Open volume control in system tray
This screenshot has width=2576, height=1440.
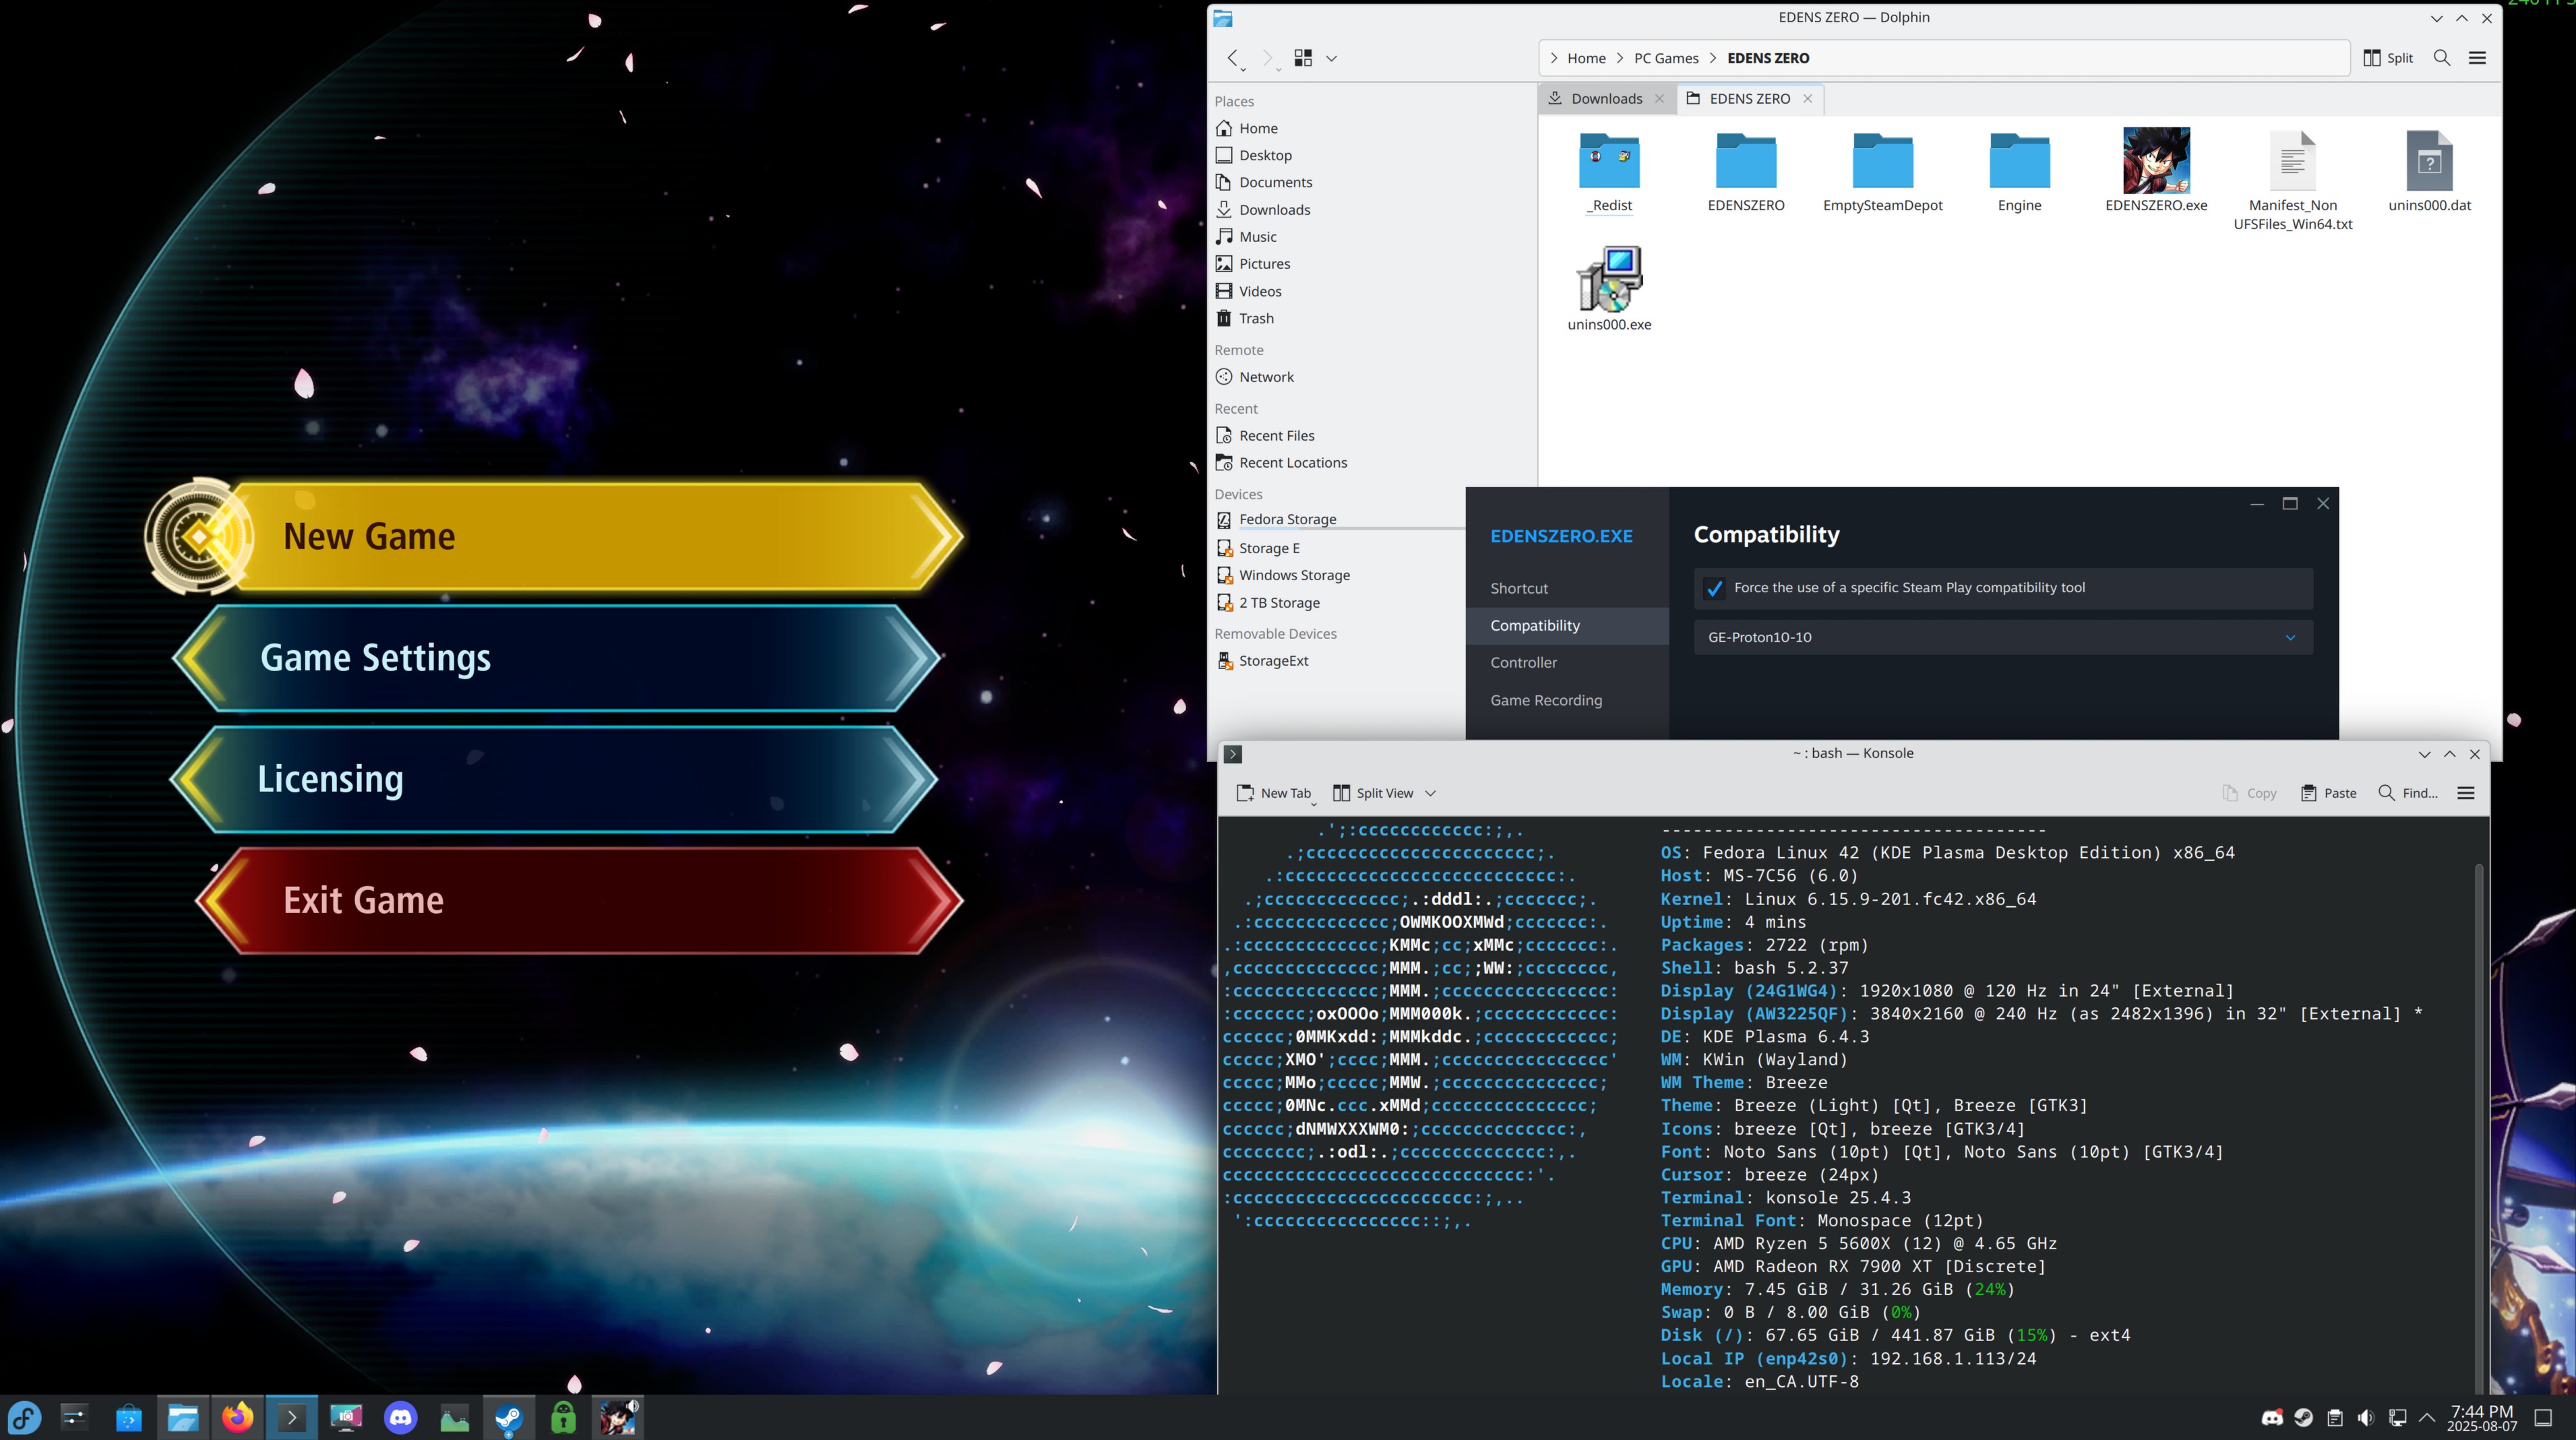[2366, 1417]
